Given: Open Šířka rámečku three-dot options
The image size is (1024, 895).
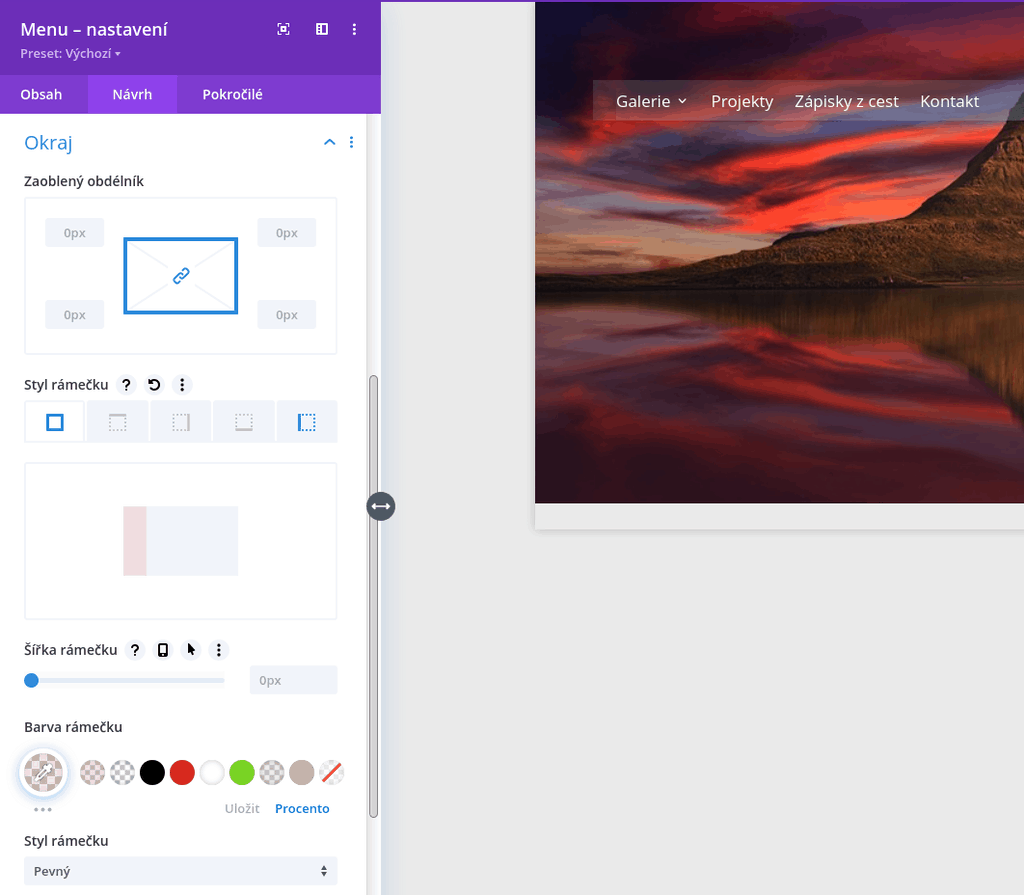Looking at the screenshot, I should (x=219, y=649).
